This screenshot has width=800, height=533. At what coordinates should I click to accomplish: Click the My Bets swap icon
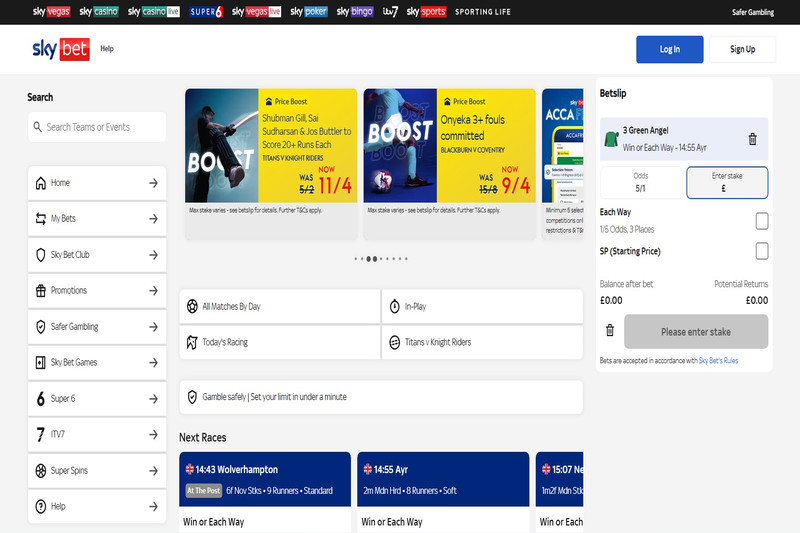(41, 219)
